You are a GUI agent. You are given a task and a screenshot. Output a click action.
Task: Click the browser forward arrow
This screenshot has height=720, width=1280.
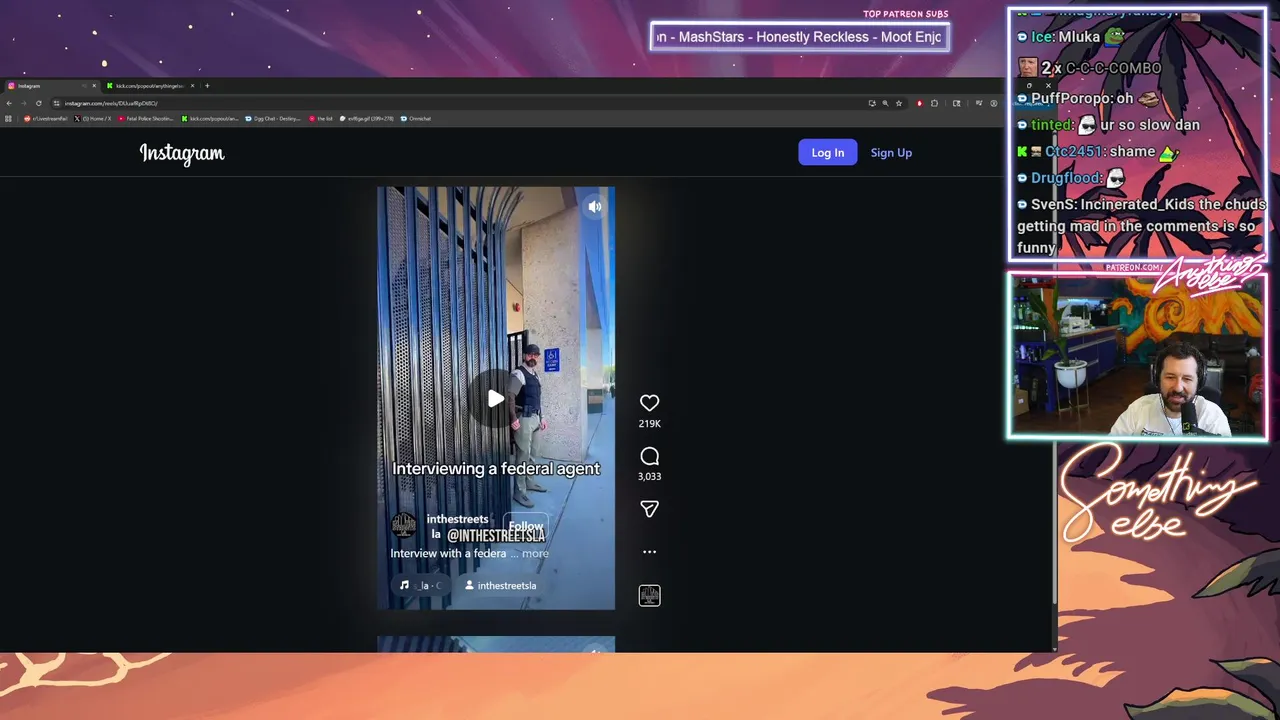point(24,103)
